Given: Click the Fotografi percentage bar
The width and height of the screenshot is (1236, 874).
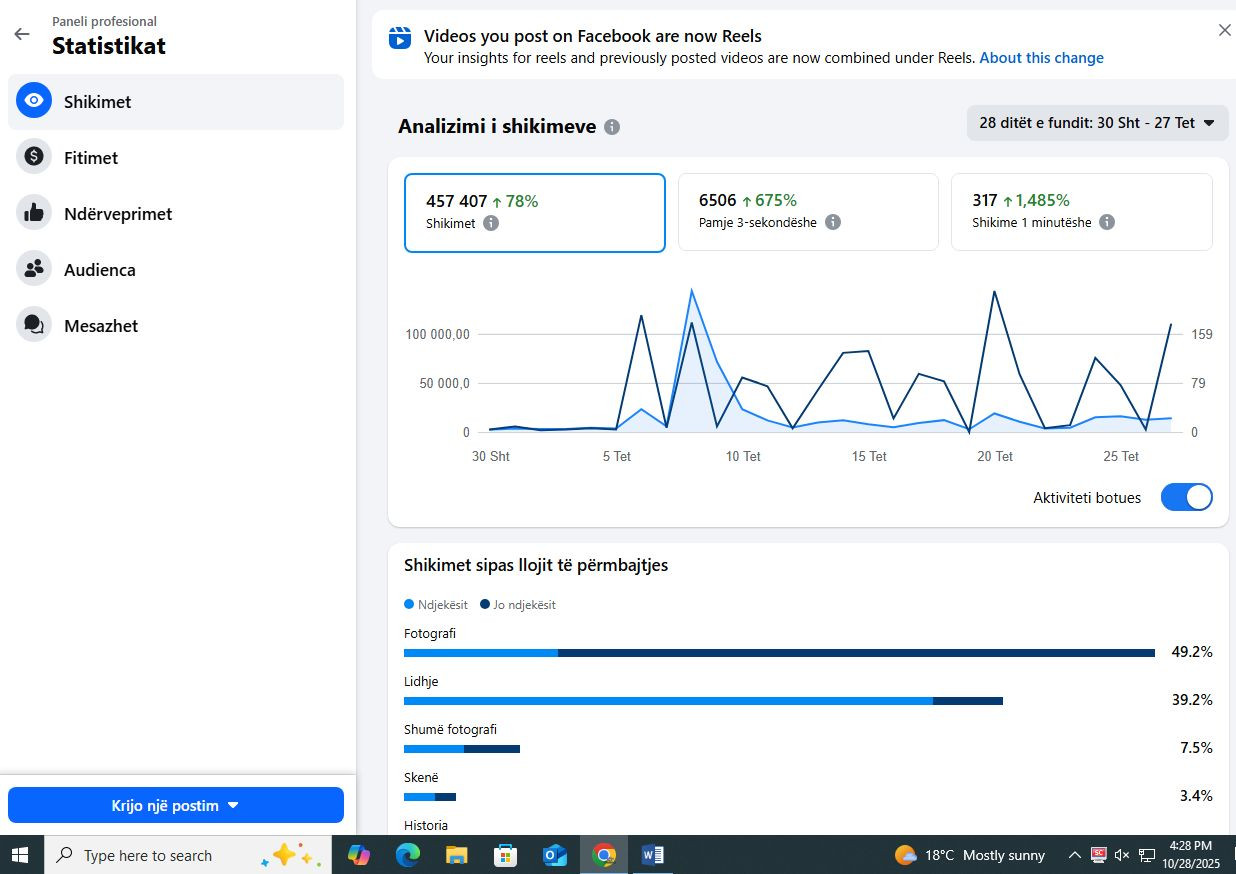Looking at the screenshot, I should [x=779, y=653].
